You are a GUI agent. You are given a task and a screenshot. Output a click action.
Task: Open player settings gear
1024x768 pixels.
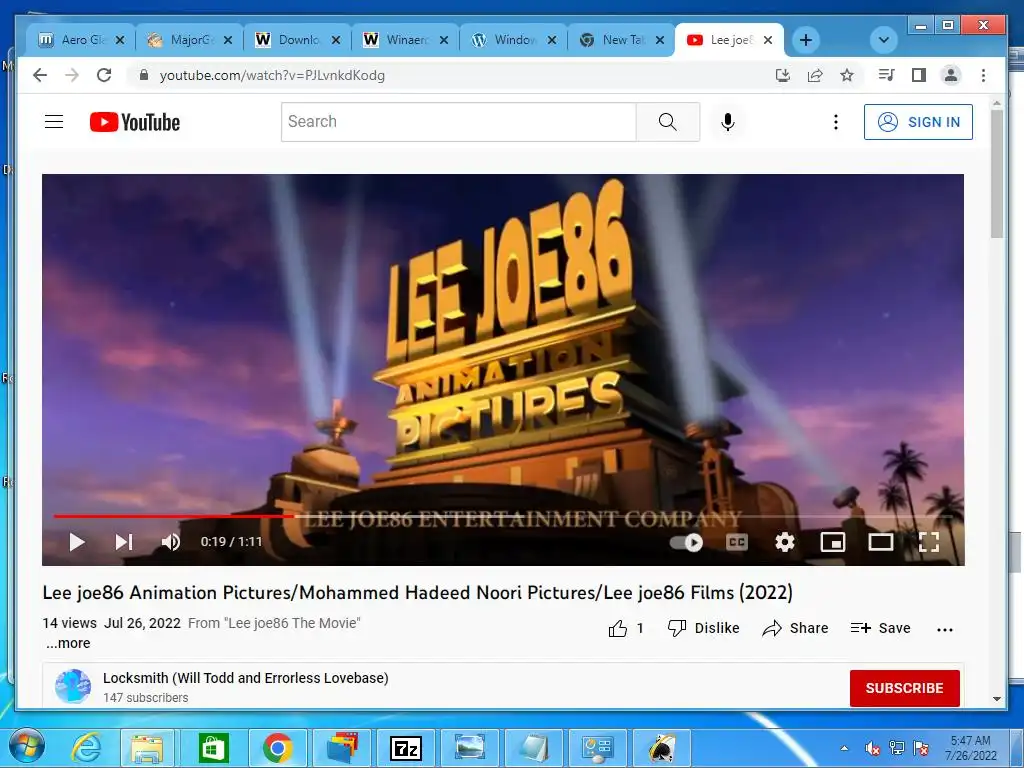tap(784, 542)
